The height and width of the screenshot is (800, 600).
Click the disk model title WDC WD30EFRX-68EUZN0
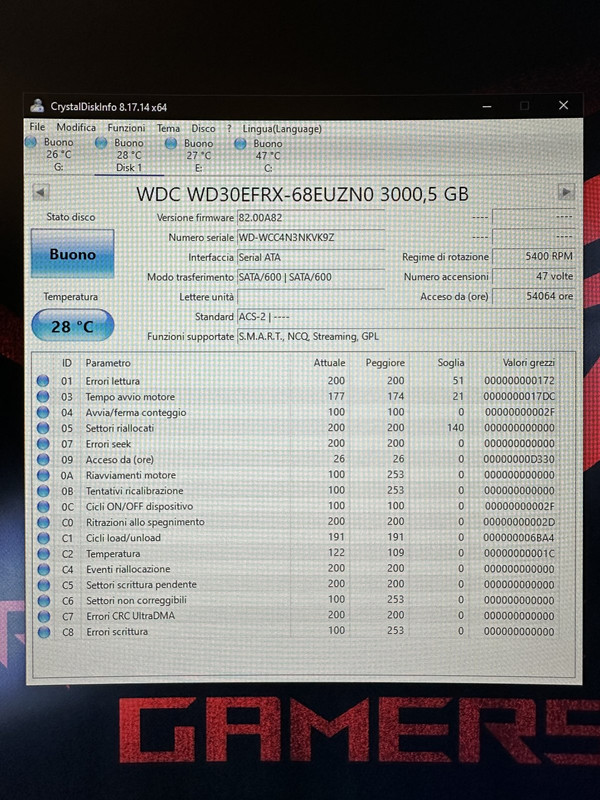click(x=255, y=194)
